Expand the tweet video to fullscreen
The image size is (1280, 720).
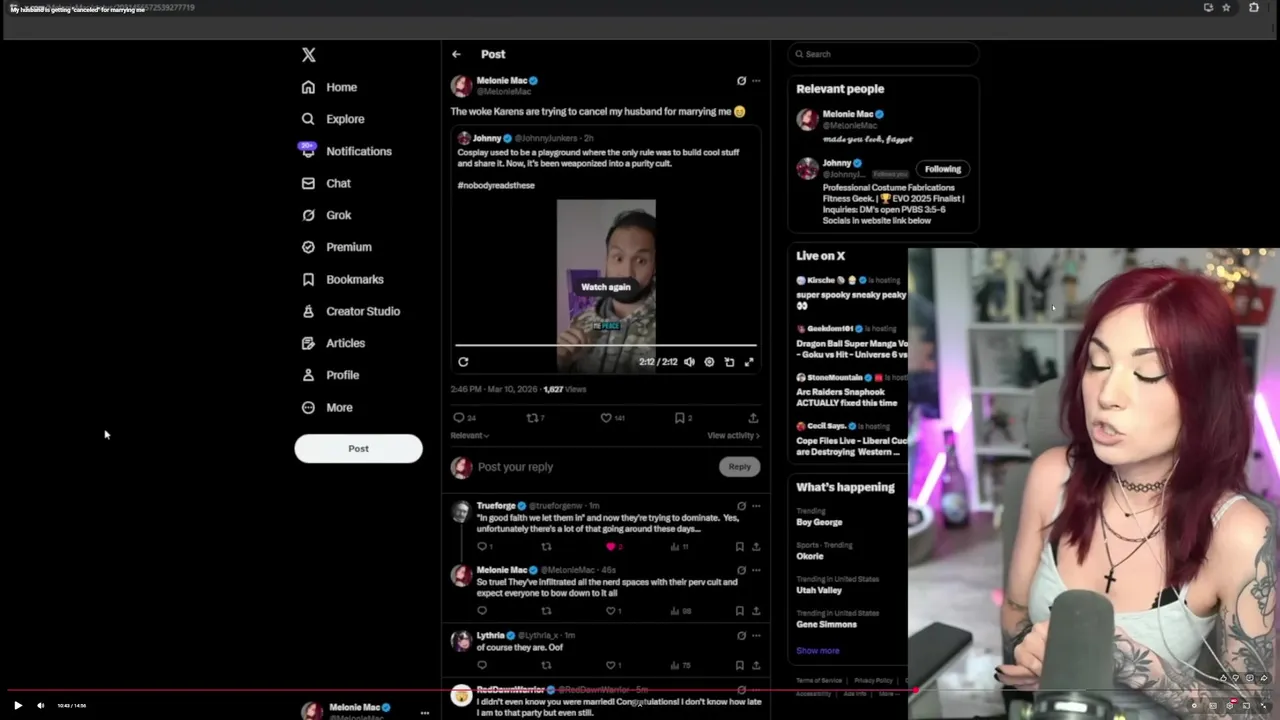click(748, 362)
